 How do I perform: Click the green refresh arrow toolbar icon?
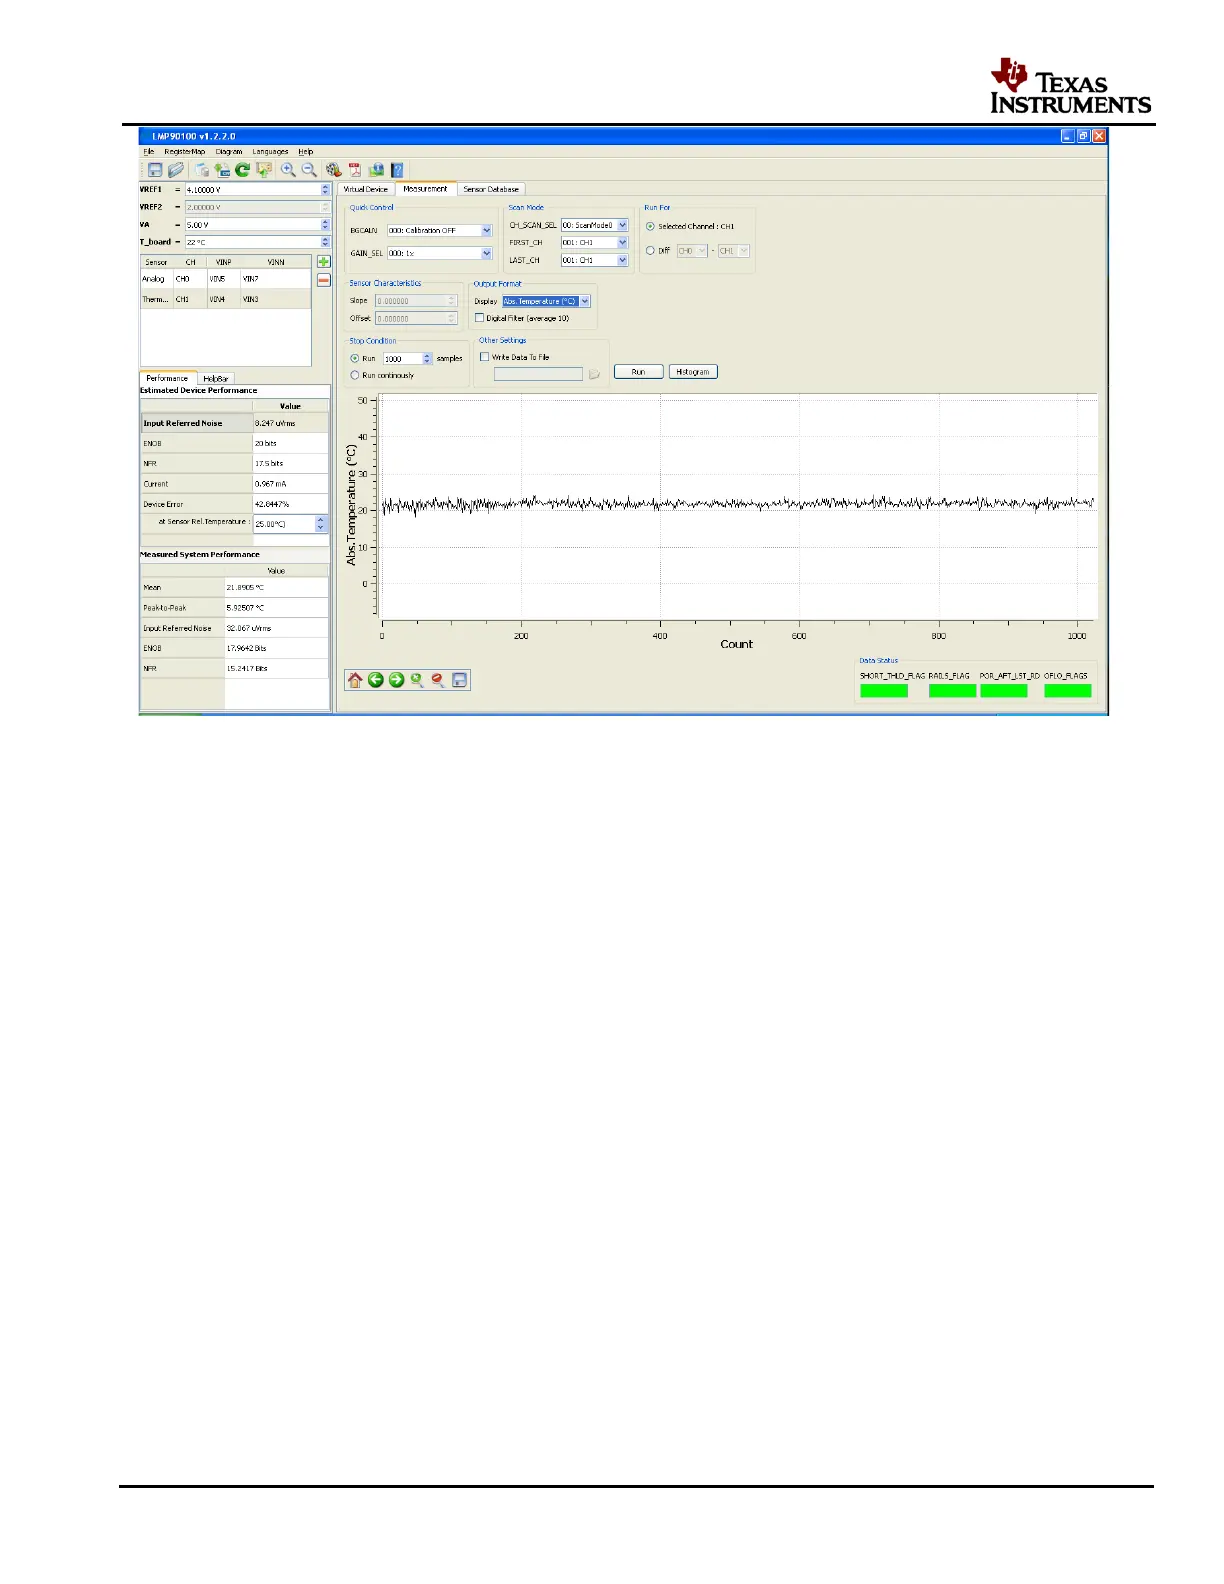click(242, 170)
